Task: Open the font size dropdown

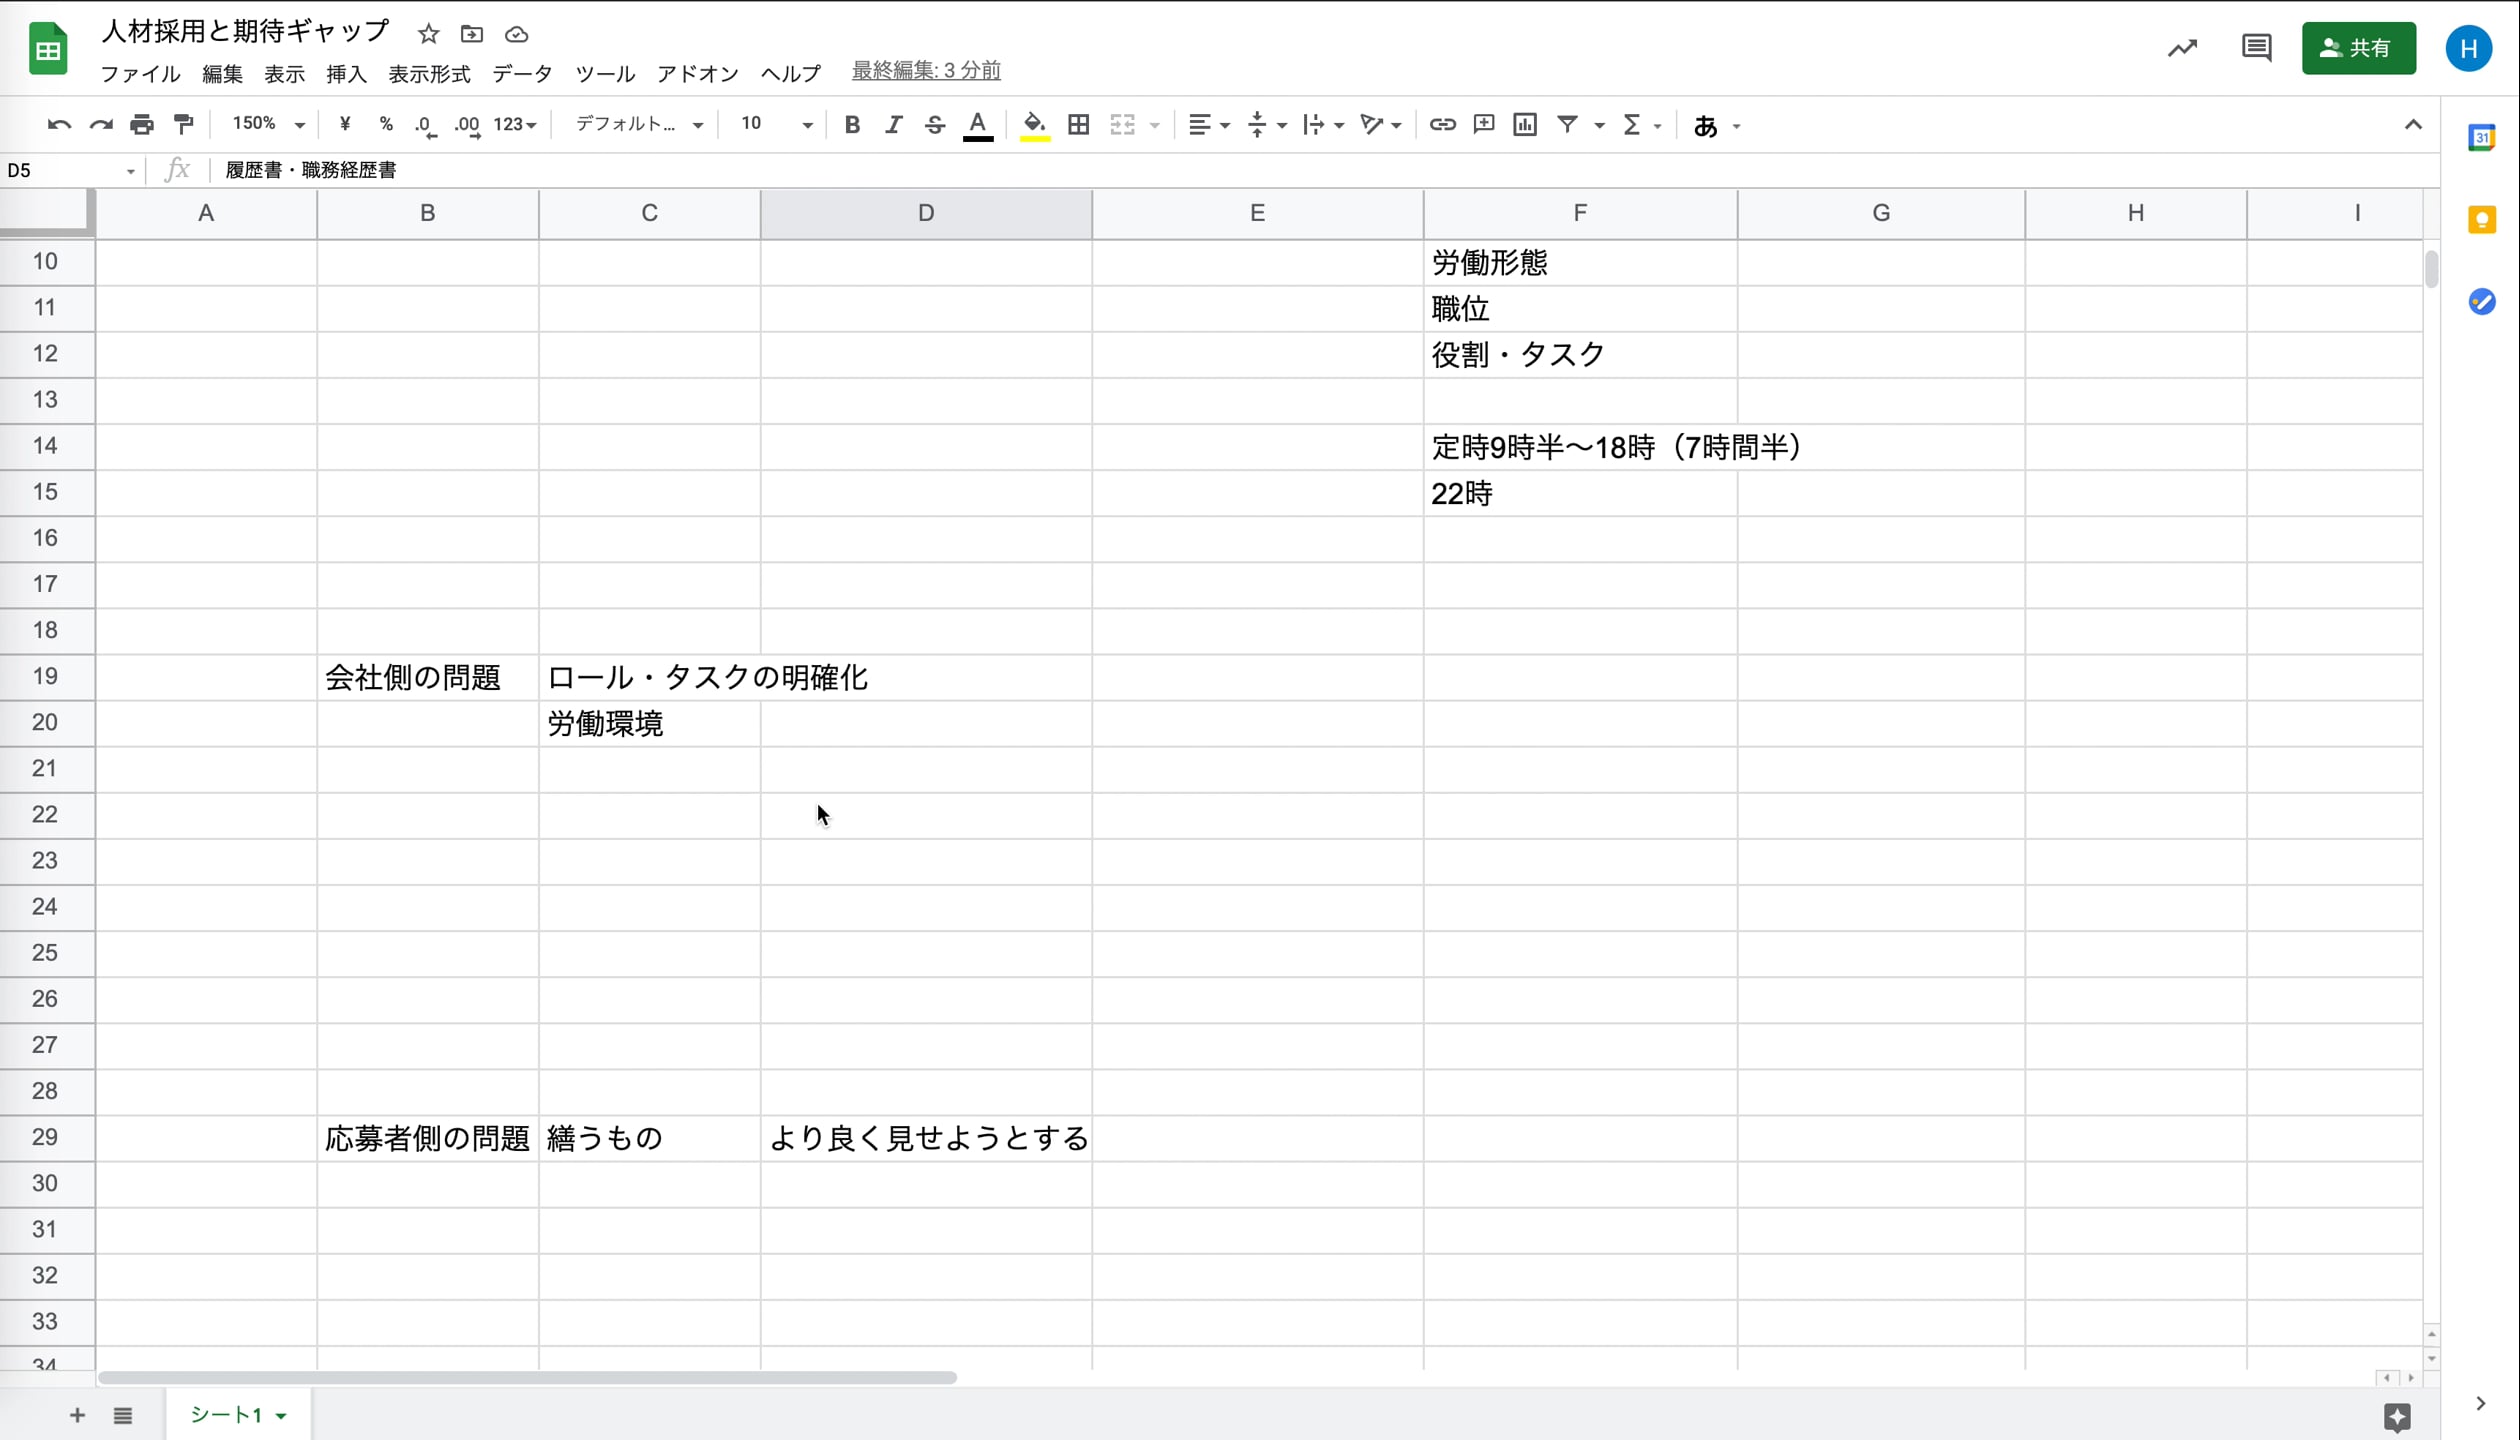Action: (776, 124)
